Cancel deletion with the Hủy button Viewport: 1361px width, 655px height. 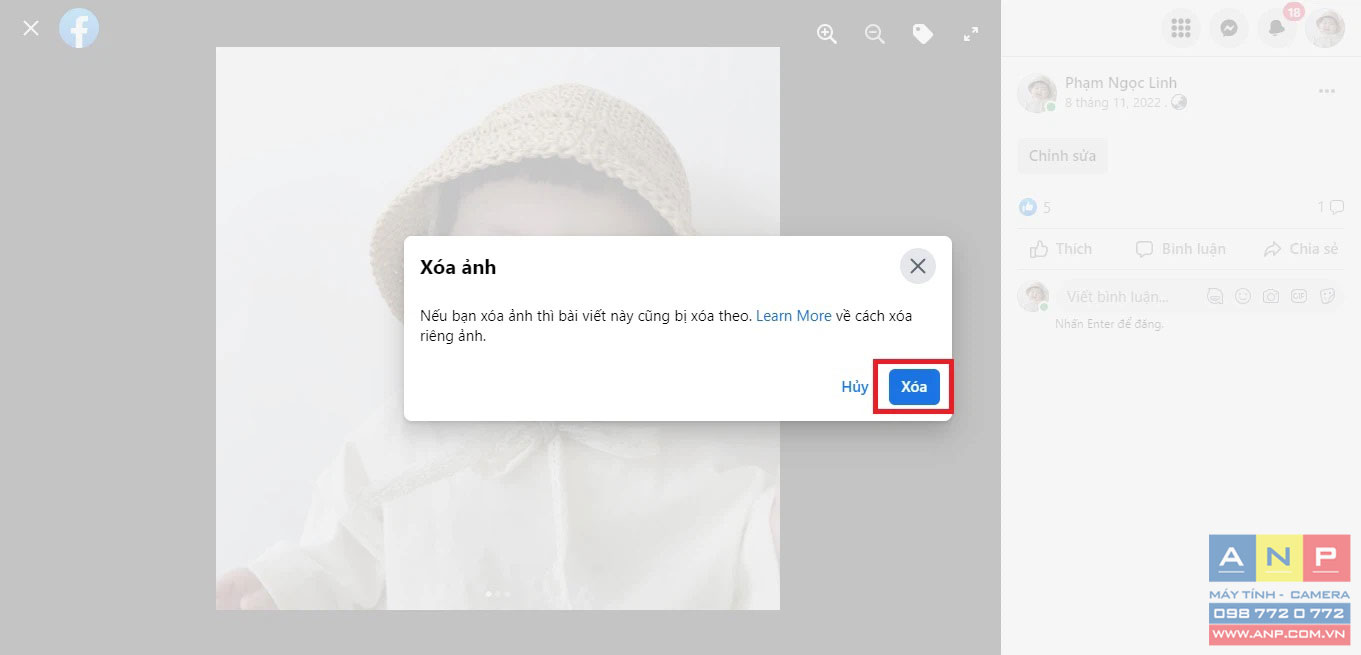pos(855,387)
